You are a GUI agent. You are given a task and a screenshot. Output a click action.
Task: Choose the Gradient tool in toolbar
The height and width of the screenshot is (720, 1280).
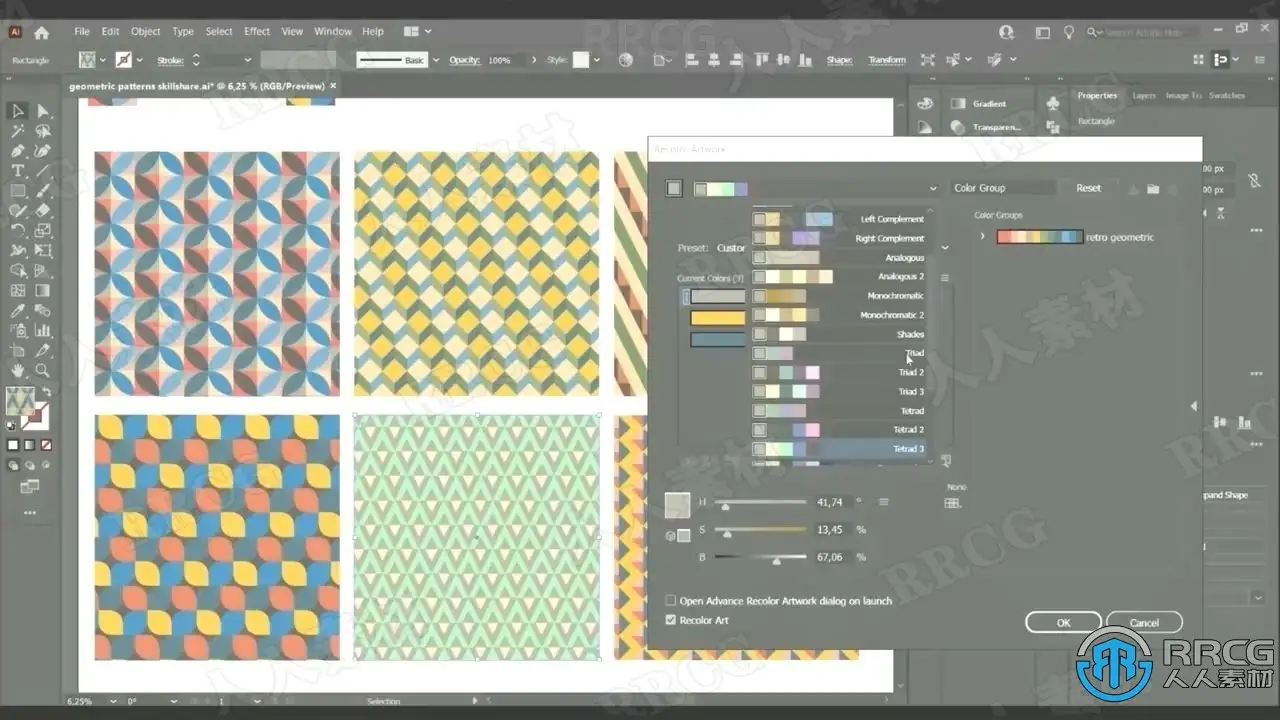tap(43, 291)
